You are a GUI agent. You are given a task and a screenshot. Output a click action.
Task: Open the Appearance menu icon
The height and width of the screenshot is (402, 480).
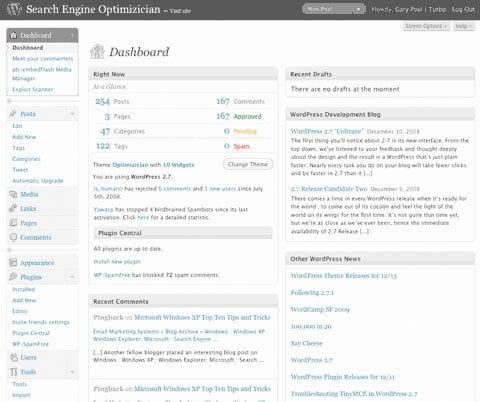click(13, 263)
